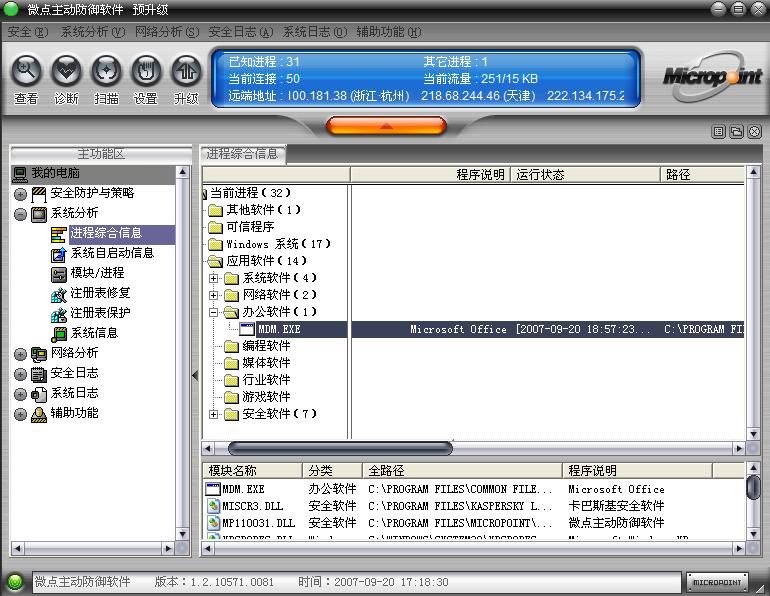Select MDM.EXE row in module list

pos(474,489)
